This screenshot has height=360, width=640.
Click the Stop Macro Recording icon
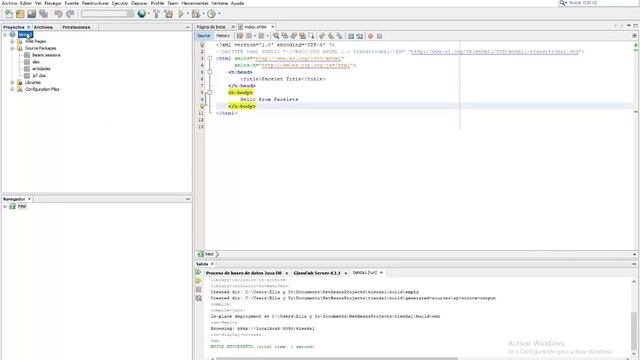pos(379,36)
